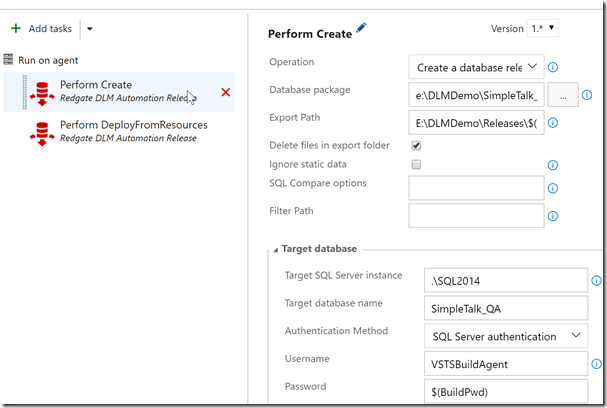Open the Operation dropdown

coord(476,67)
